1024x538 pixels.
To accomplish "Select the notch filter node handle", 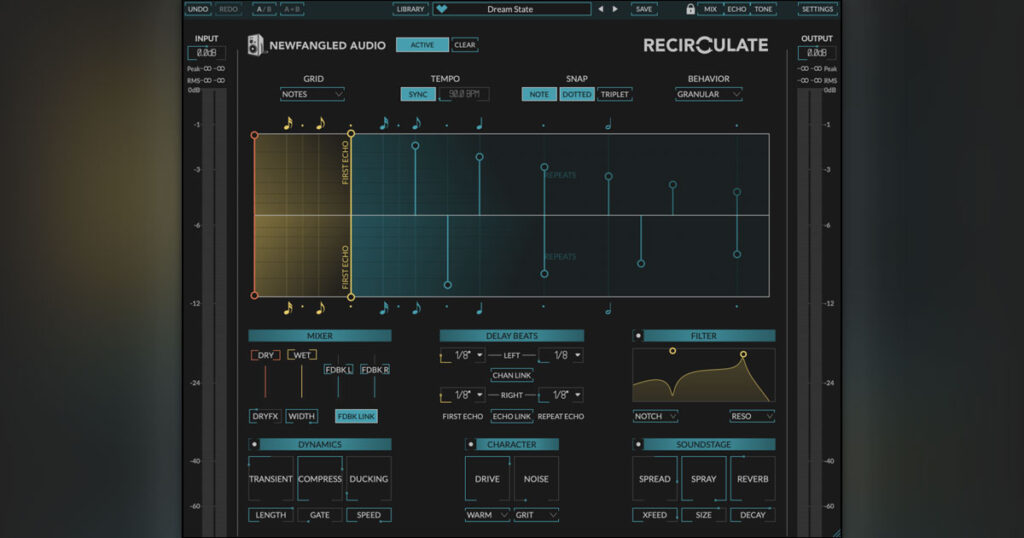I will (x=673, y=351).
